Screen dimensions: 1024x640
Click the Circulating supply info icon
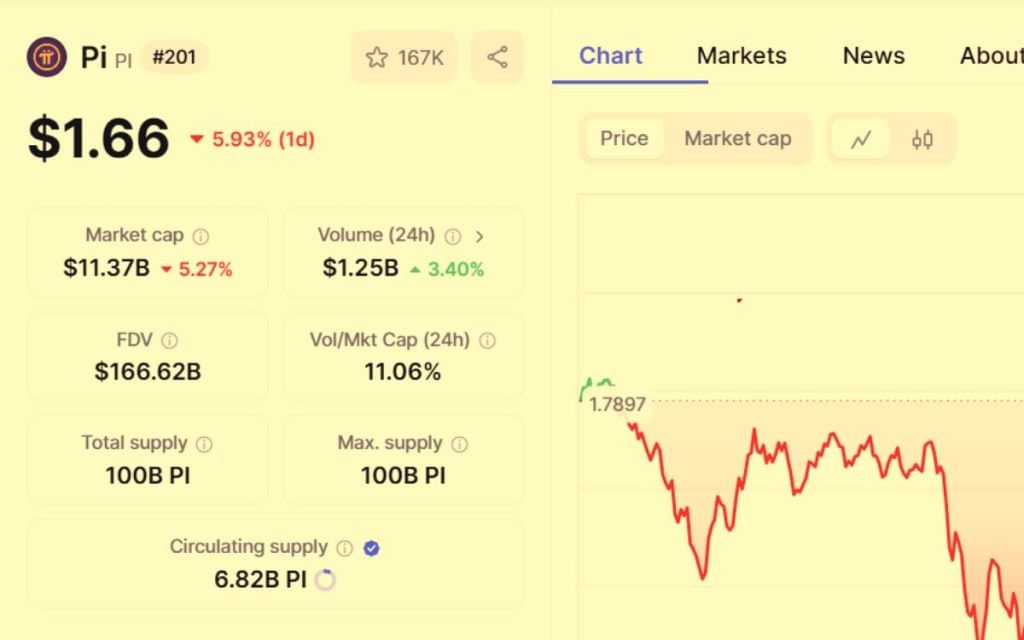pyautogui.click(x=345, y=548)
